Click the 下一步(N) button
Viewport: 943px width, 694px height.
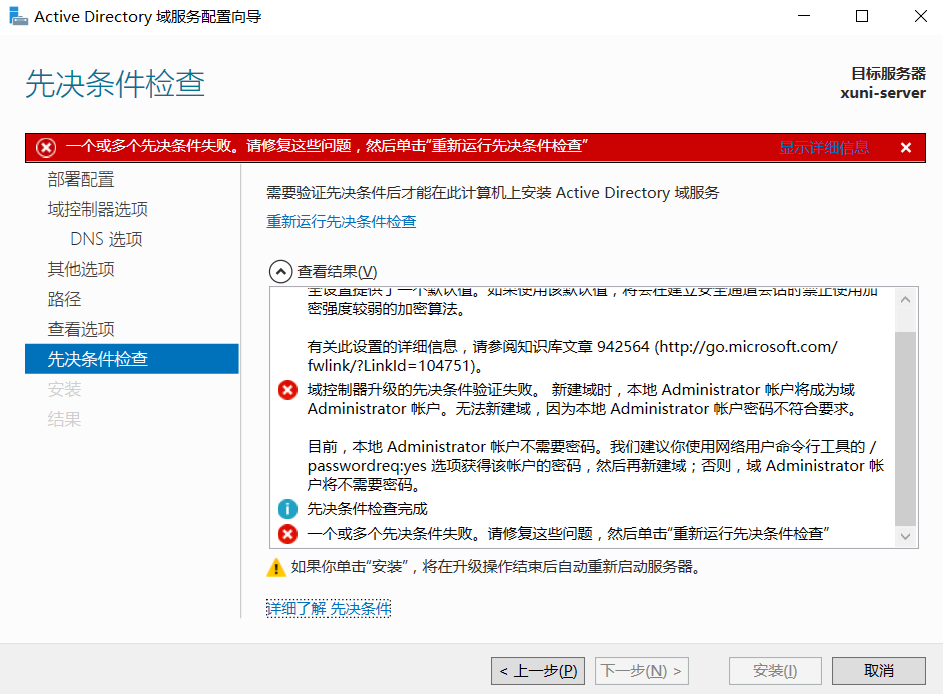642,671
